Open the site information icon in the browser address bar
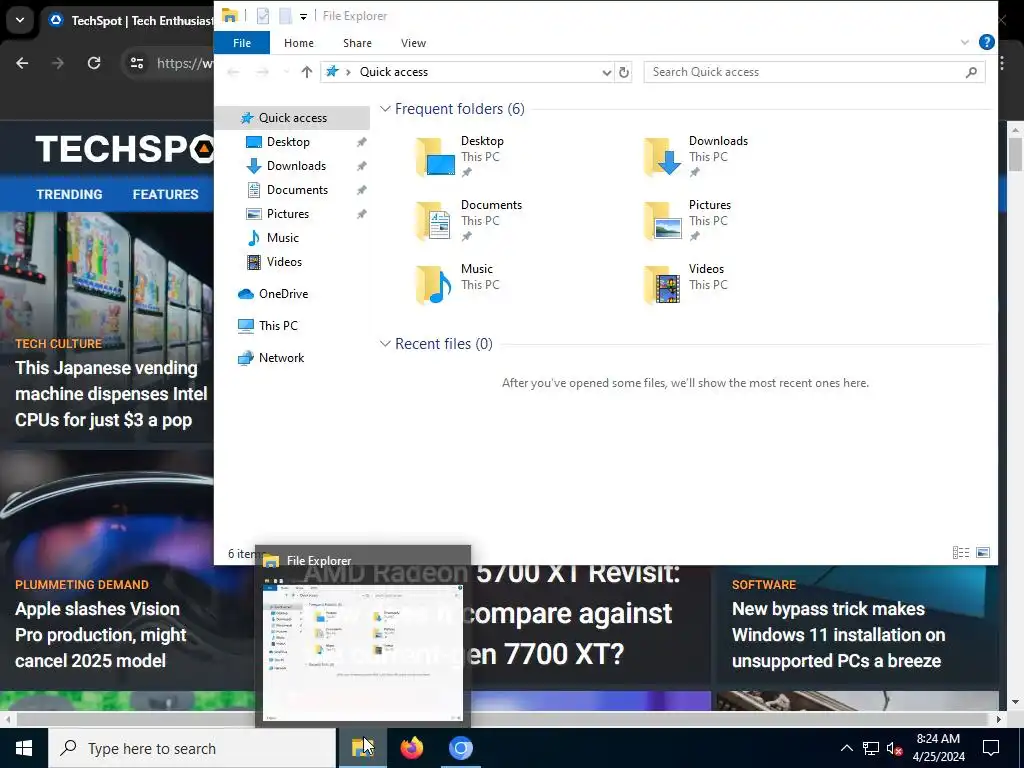This screenshot has height=768, width=1024. click(136, 63)
